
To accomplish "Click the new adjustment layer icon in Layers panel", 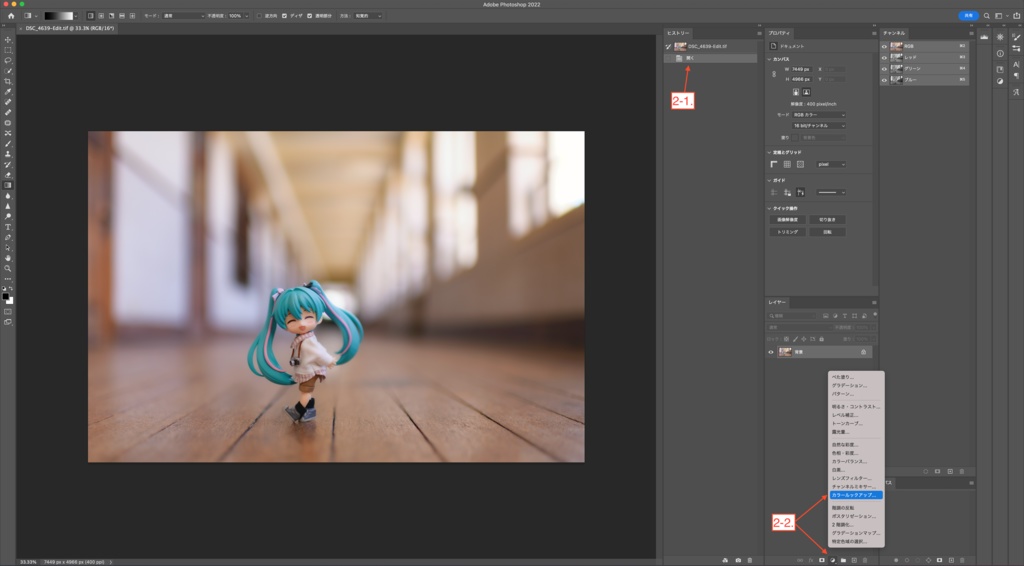I will 833,560.
